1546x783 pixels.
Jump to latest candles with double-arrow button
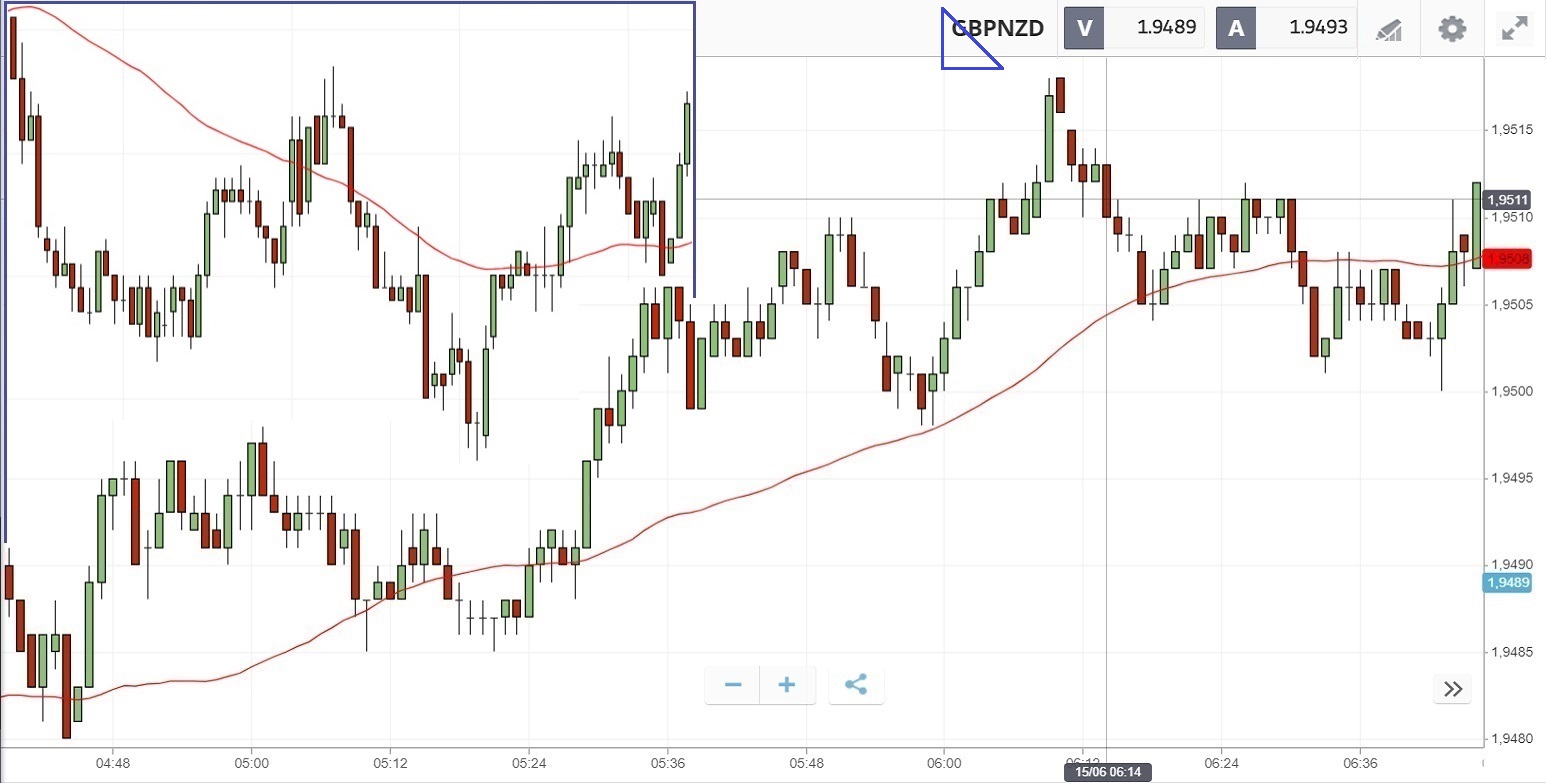1453,688
